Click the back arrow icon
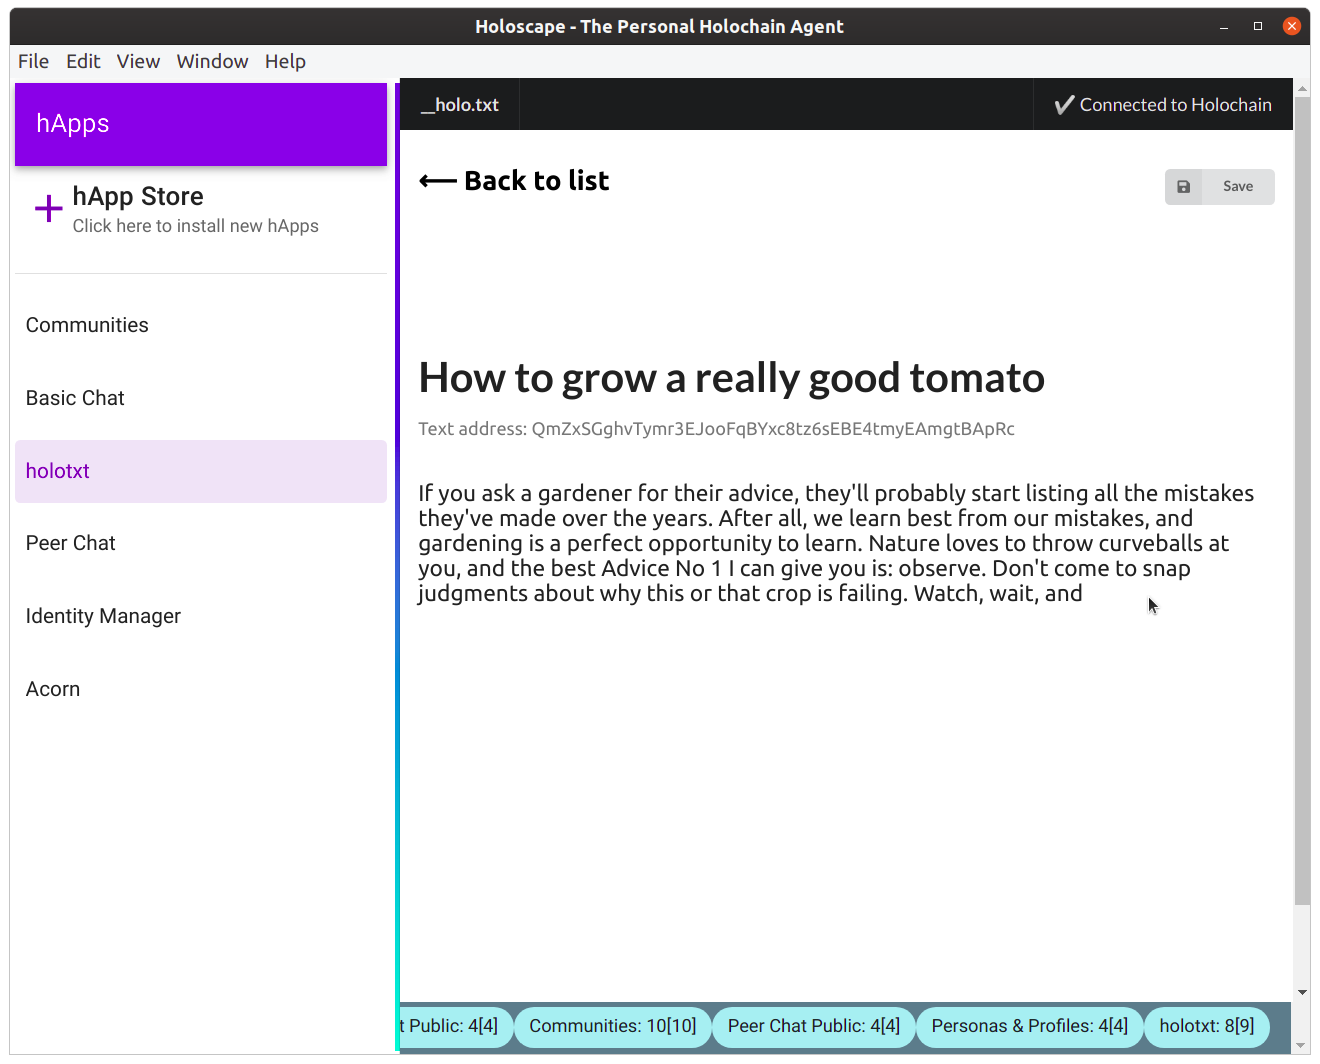The width and height of the screenshot is (1320, 1064). (438, 181)
